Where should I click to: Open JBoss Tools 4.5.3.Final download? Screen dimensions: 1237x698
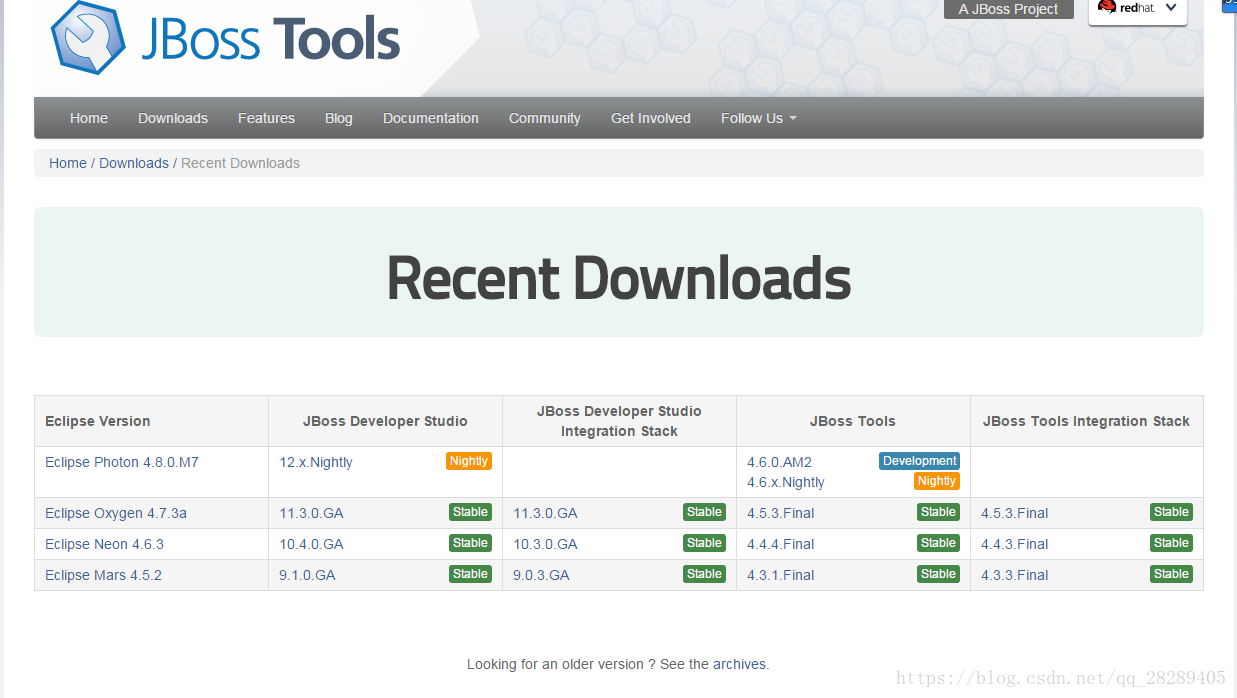coord(781,513)
